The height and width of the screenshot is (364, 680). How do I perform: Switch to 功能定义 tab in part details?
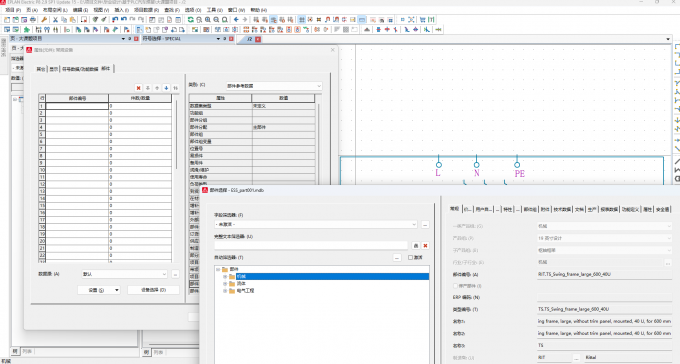[630, 209]
